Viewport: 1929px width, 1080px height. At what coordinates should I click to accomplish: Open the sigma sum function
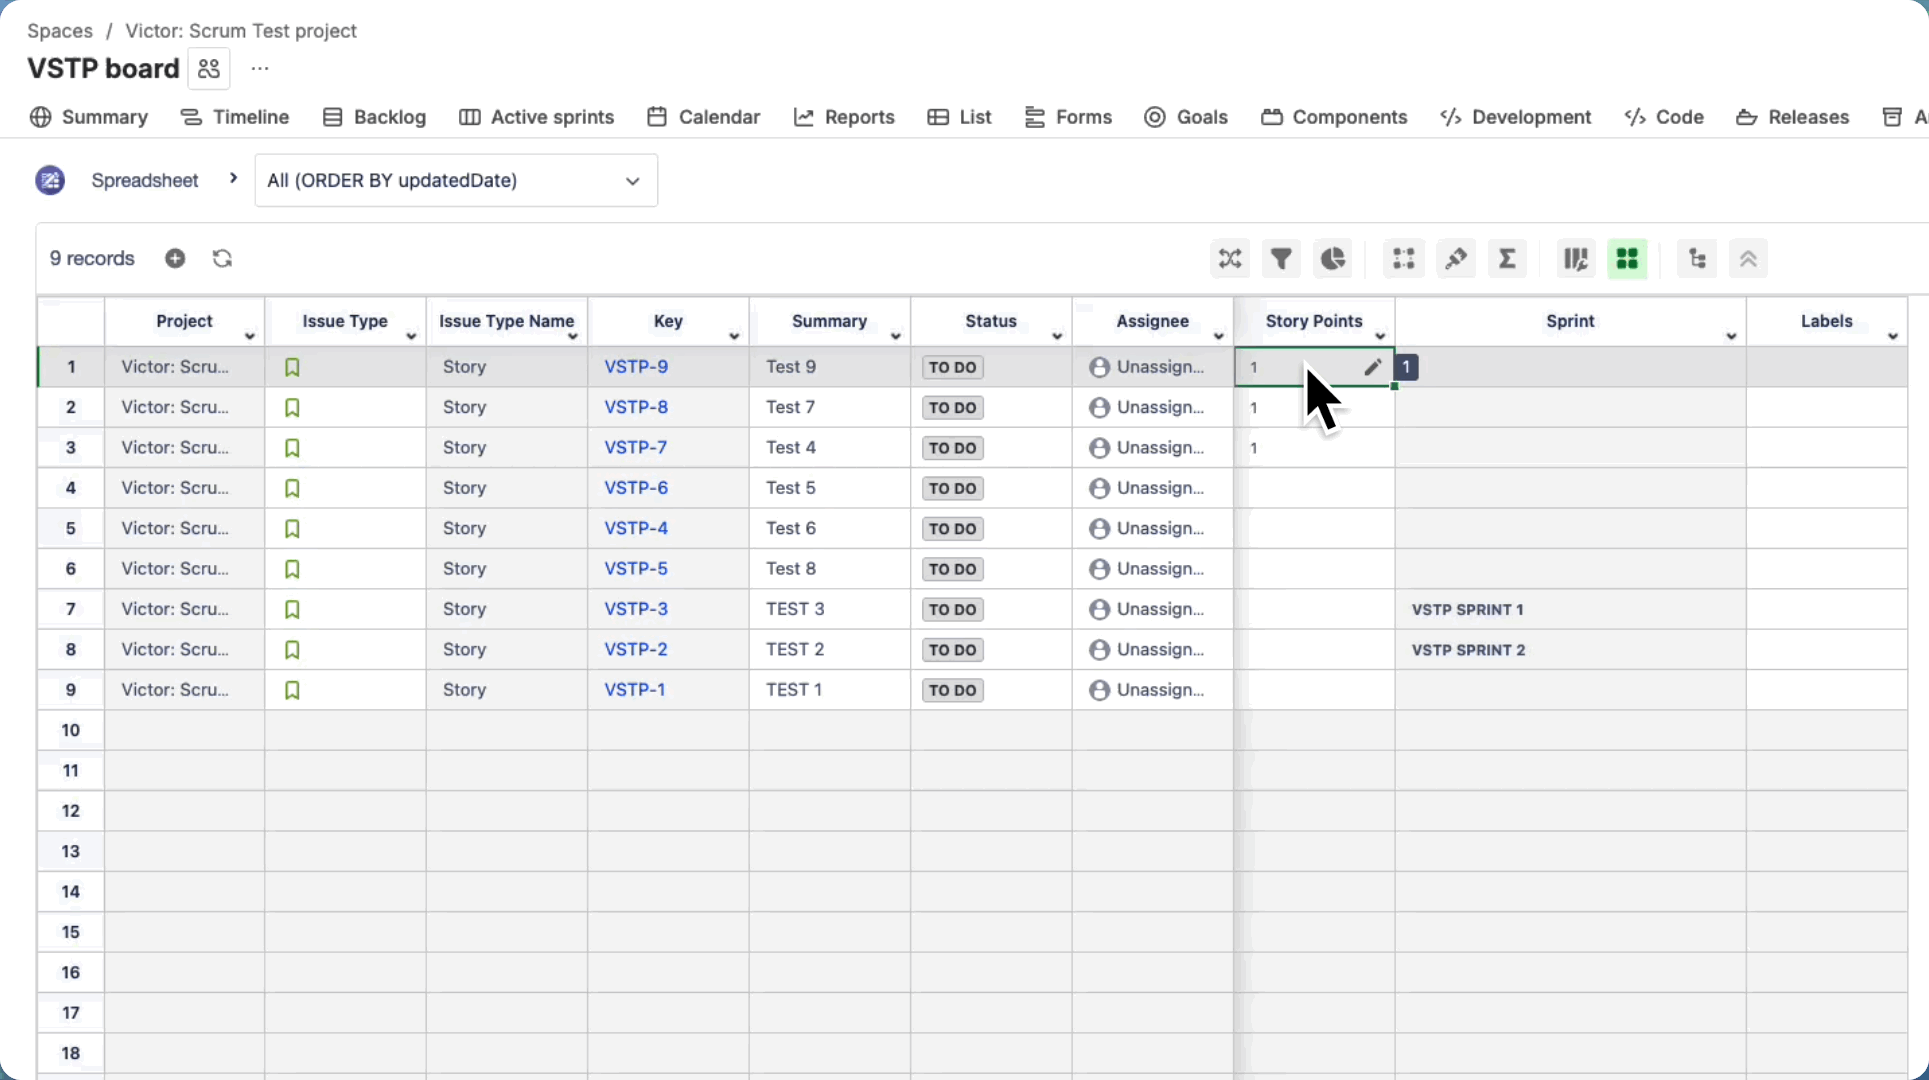(x=1507, y=259)
